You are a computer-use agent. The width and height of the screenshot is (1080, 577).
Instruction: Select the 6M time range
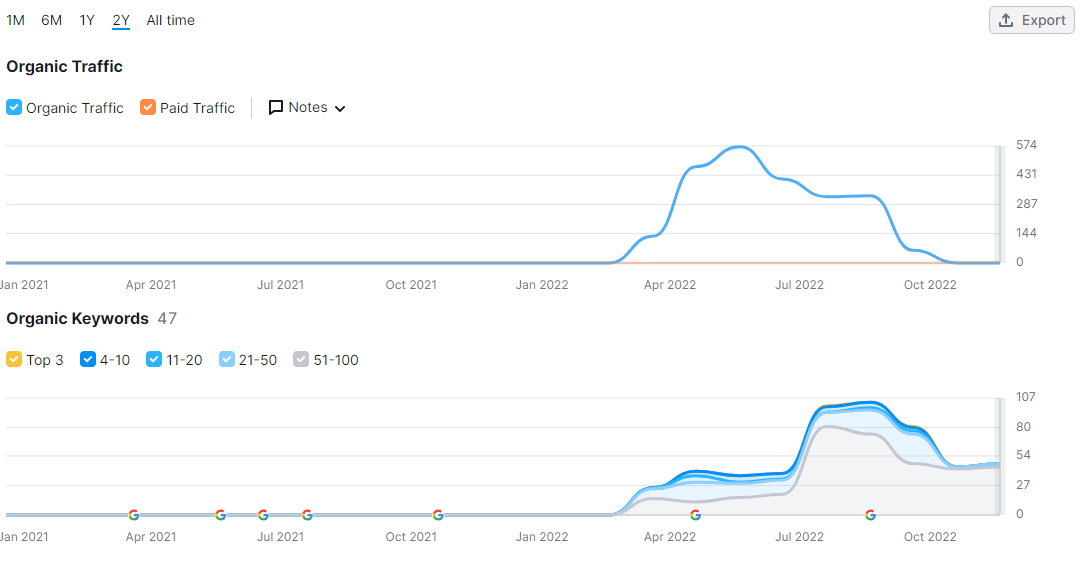point(52,21)
